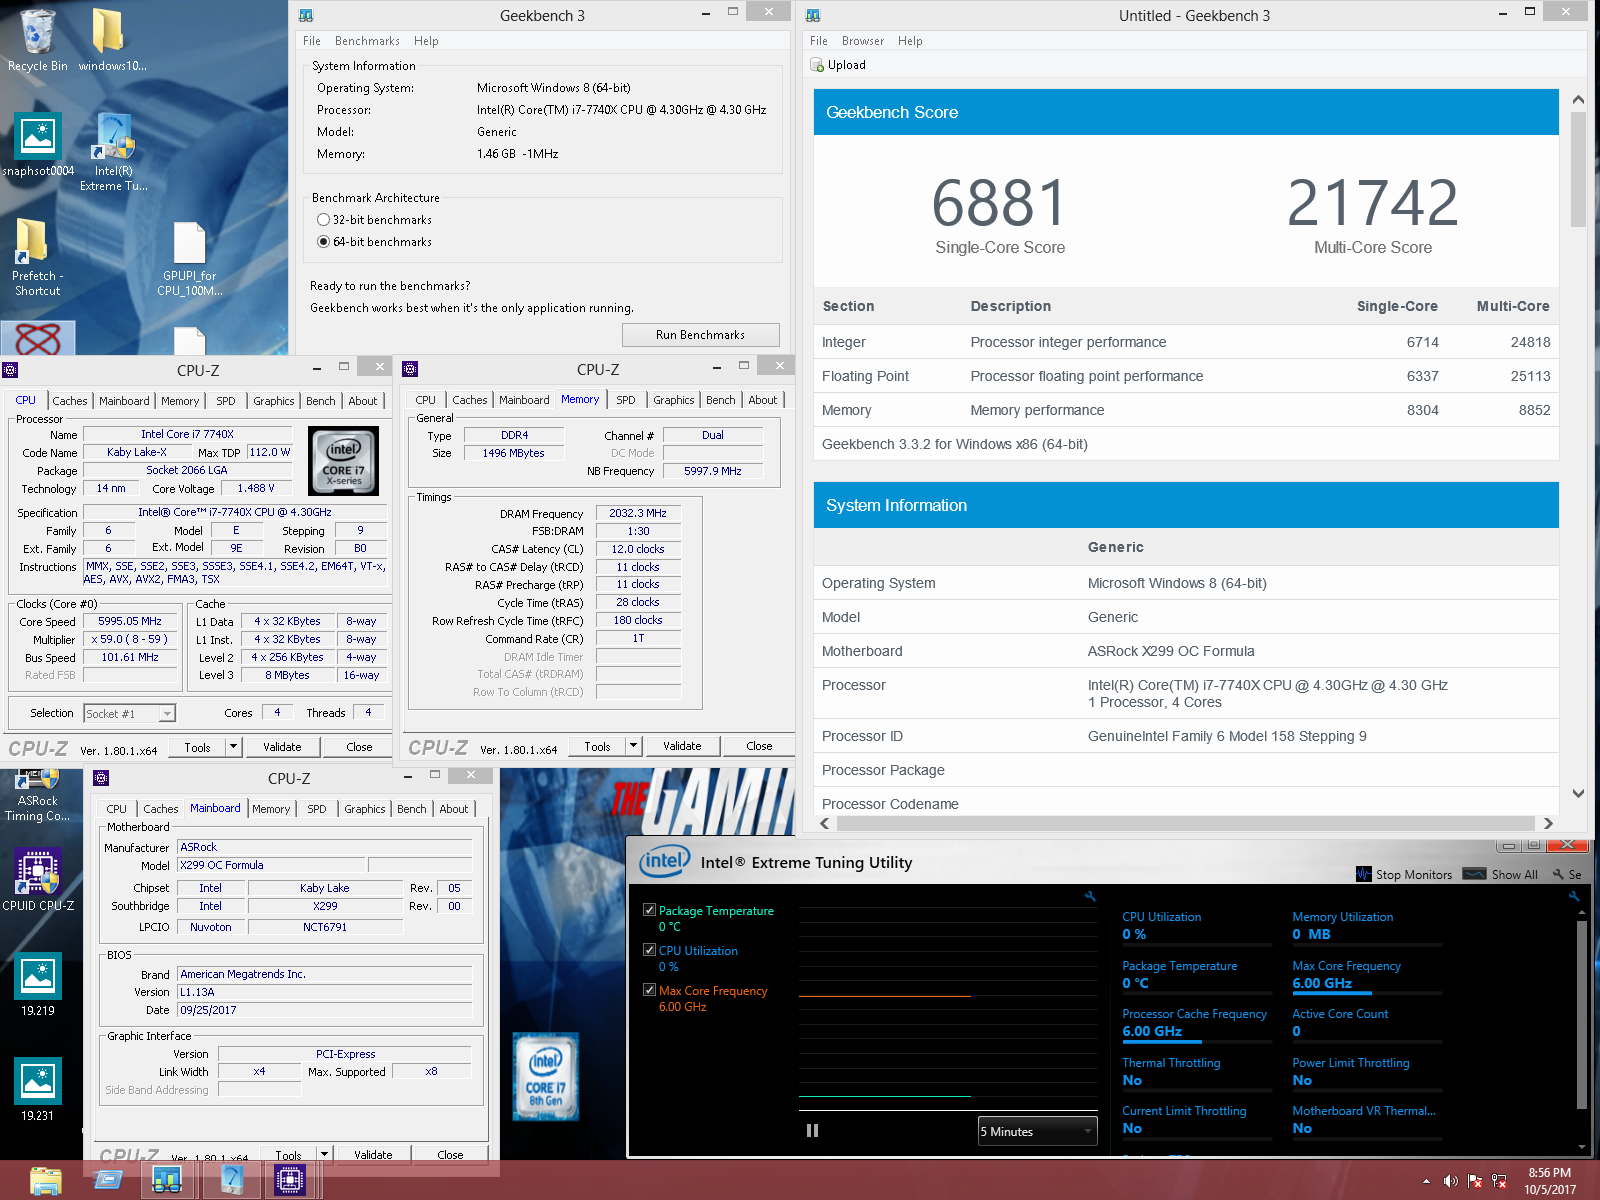
Task: Open the 19.219 image desktop icon
Action: [37, 984]
